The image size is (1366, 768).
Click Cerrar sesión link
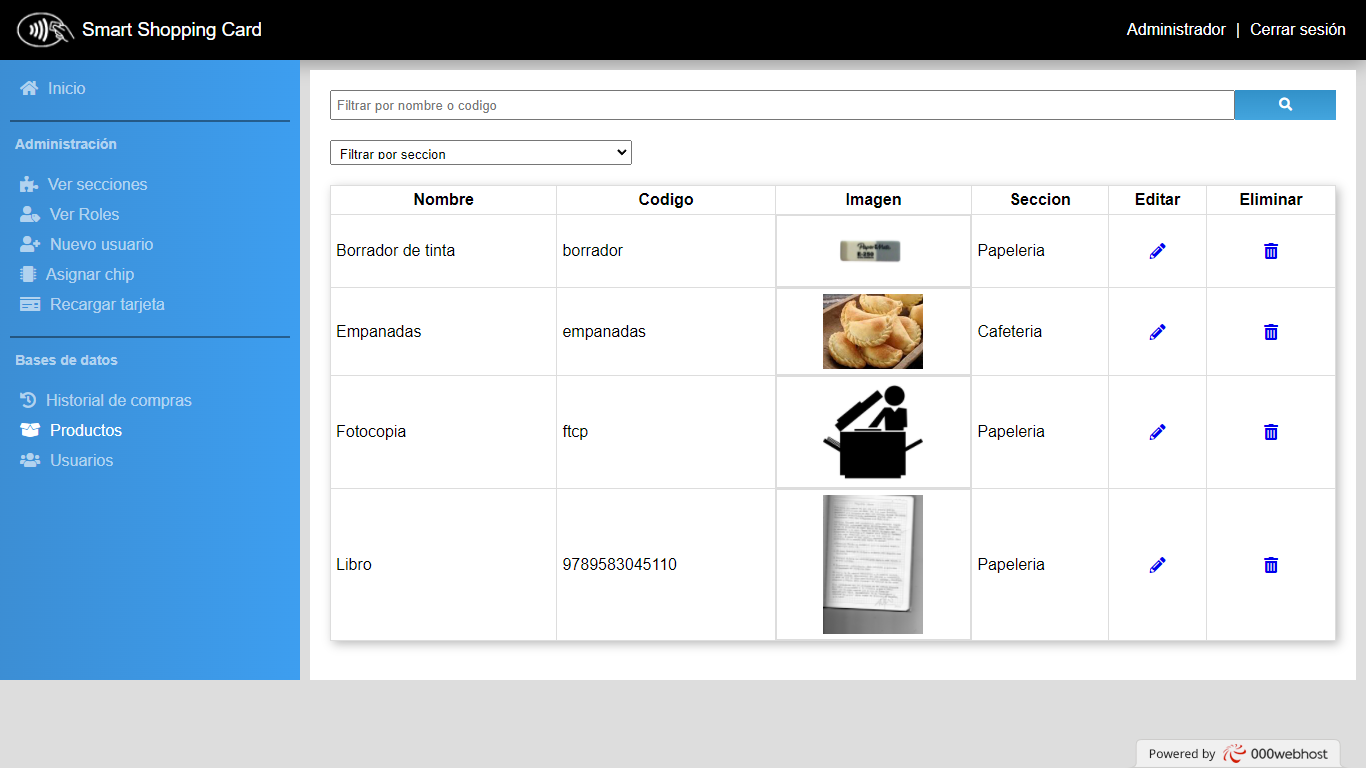click(x=1298, y=30)
